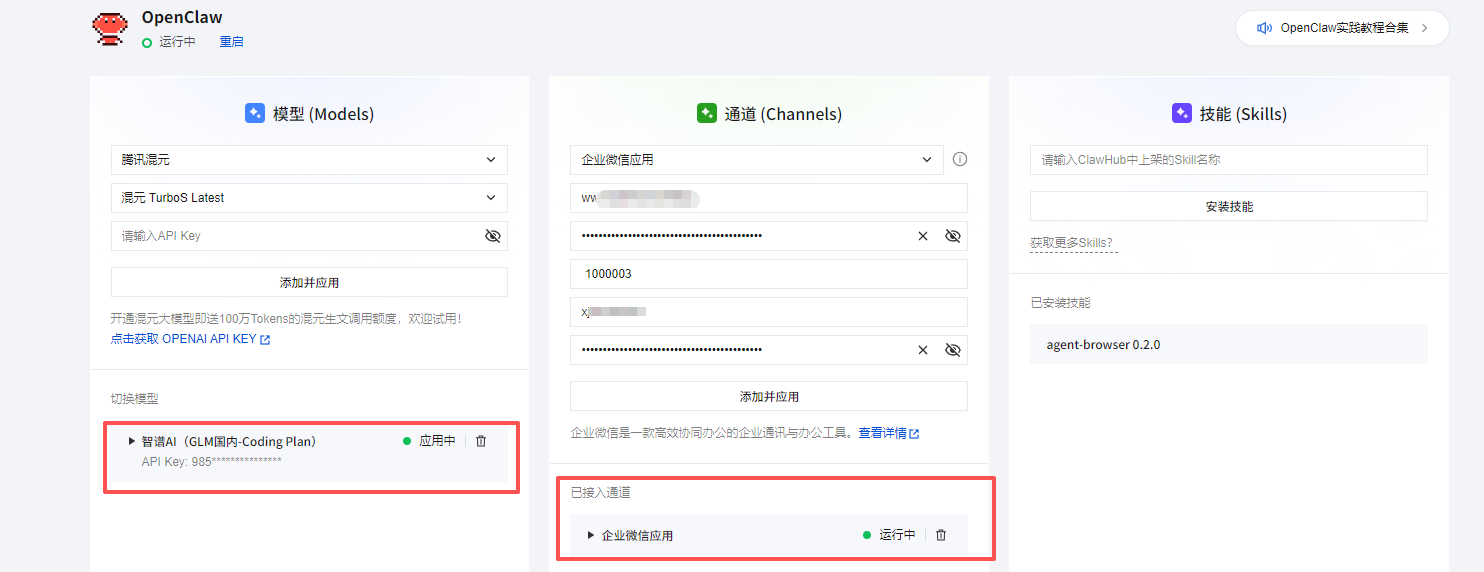
Task: Click the OpenClaw red pixel logo
Action: [110, 28]
